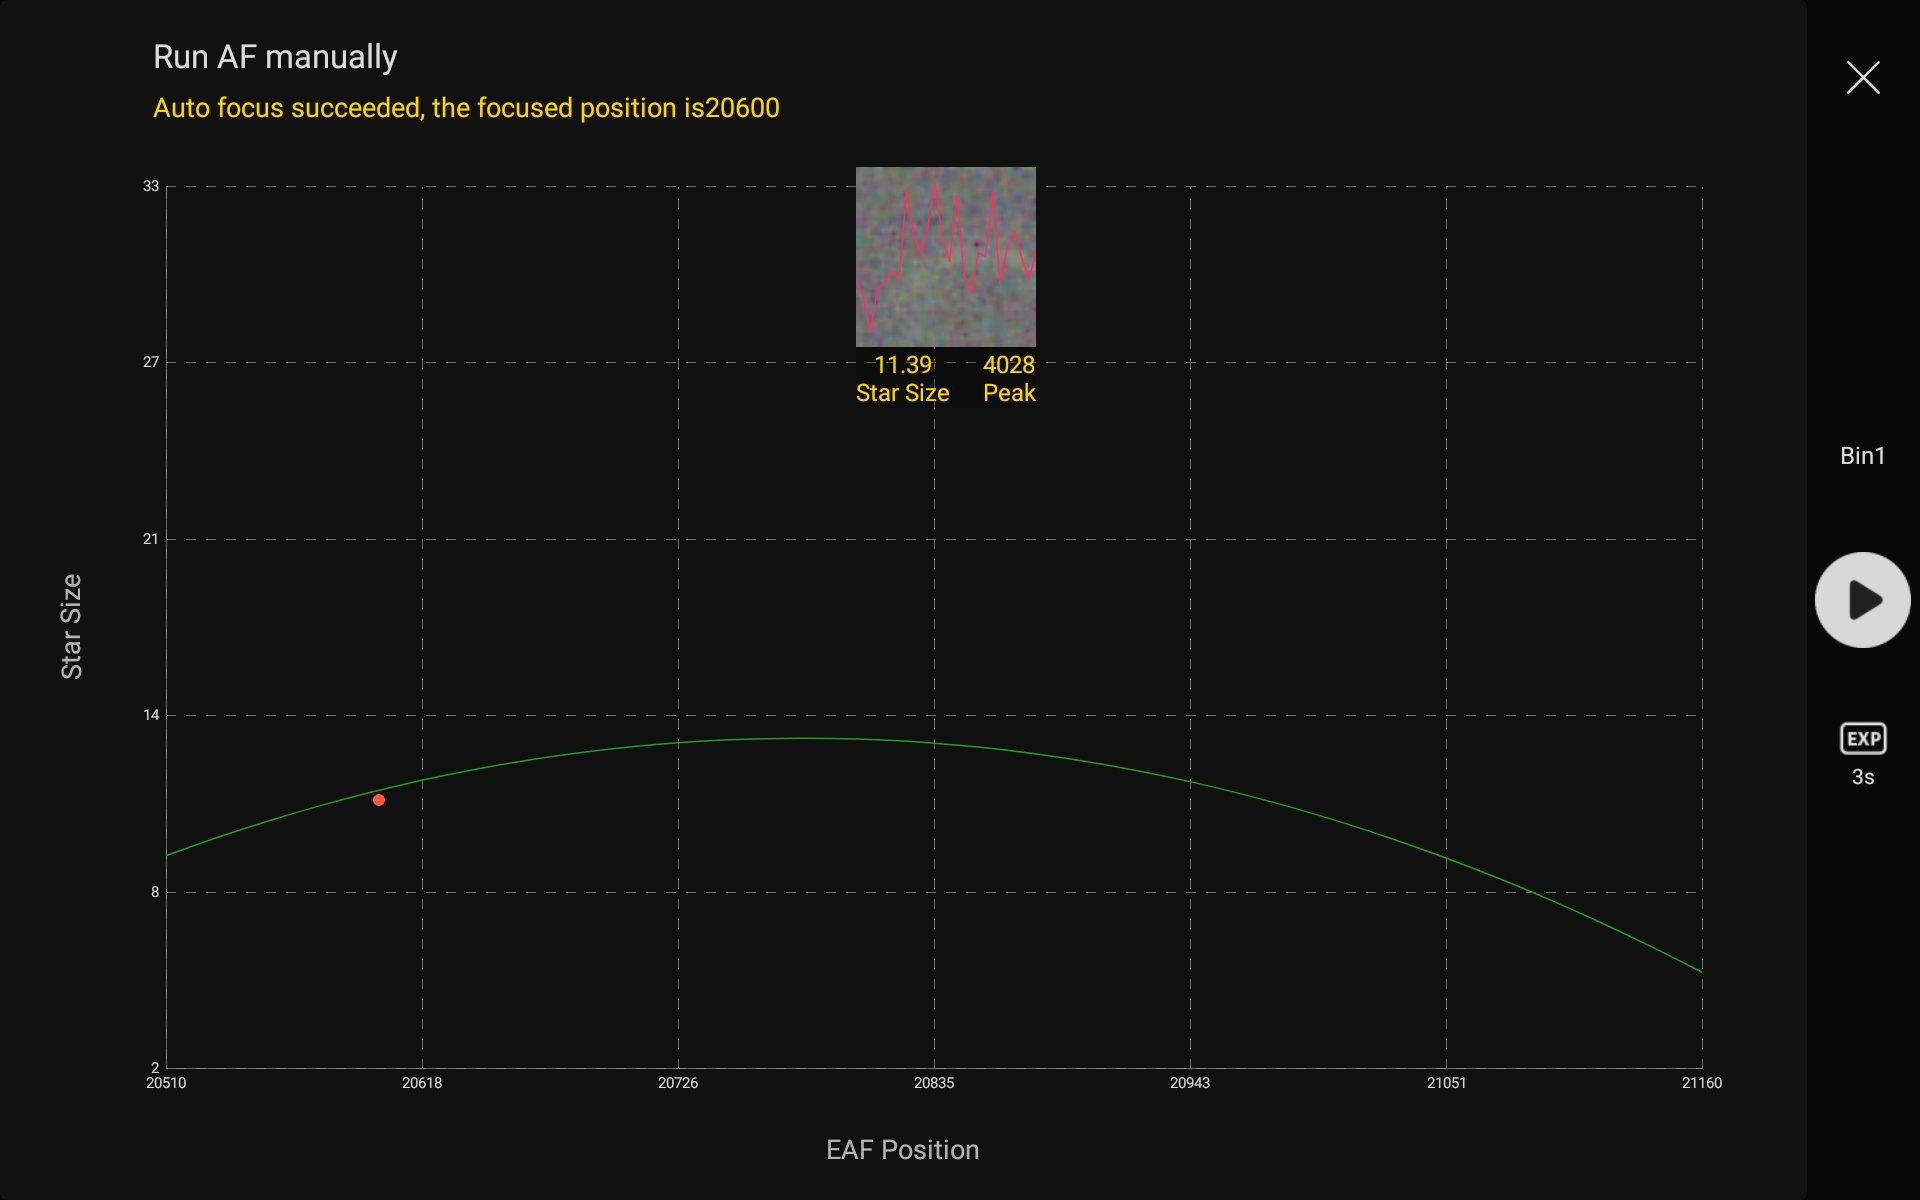This screenshot has height=1200, width=1920.
Task: Click the Run AF manually title
Action: [x=275, y=57]
